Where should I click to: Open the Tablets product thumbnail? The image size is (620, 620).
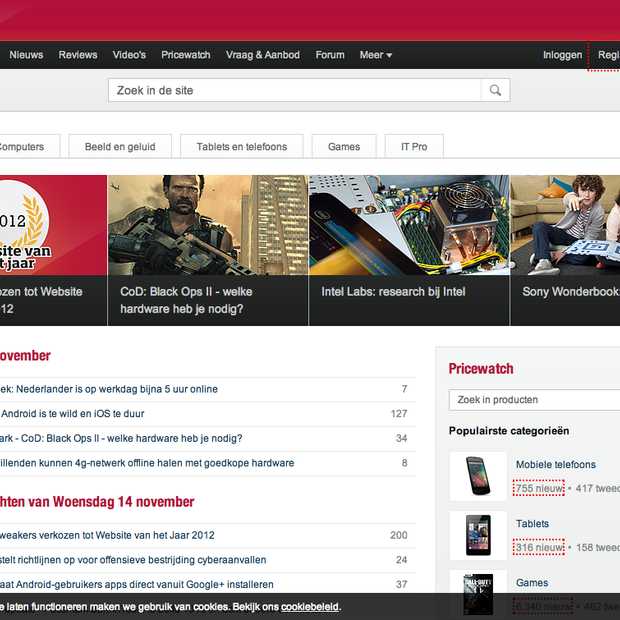pos(478,535)
